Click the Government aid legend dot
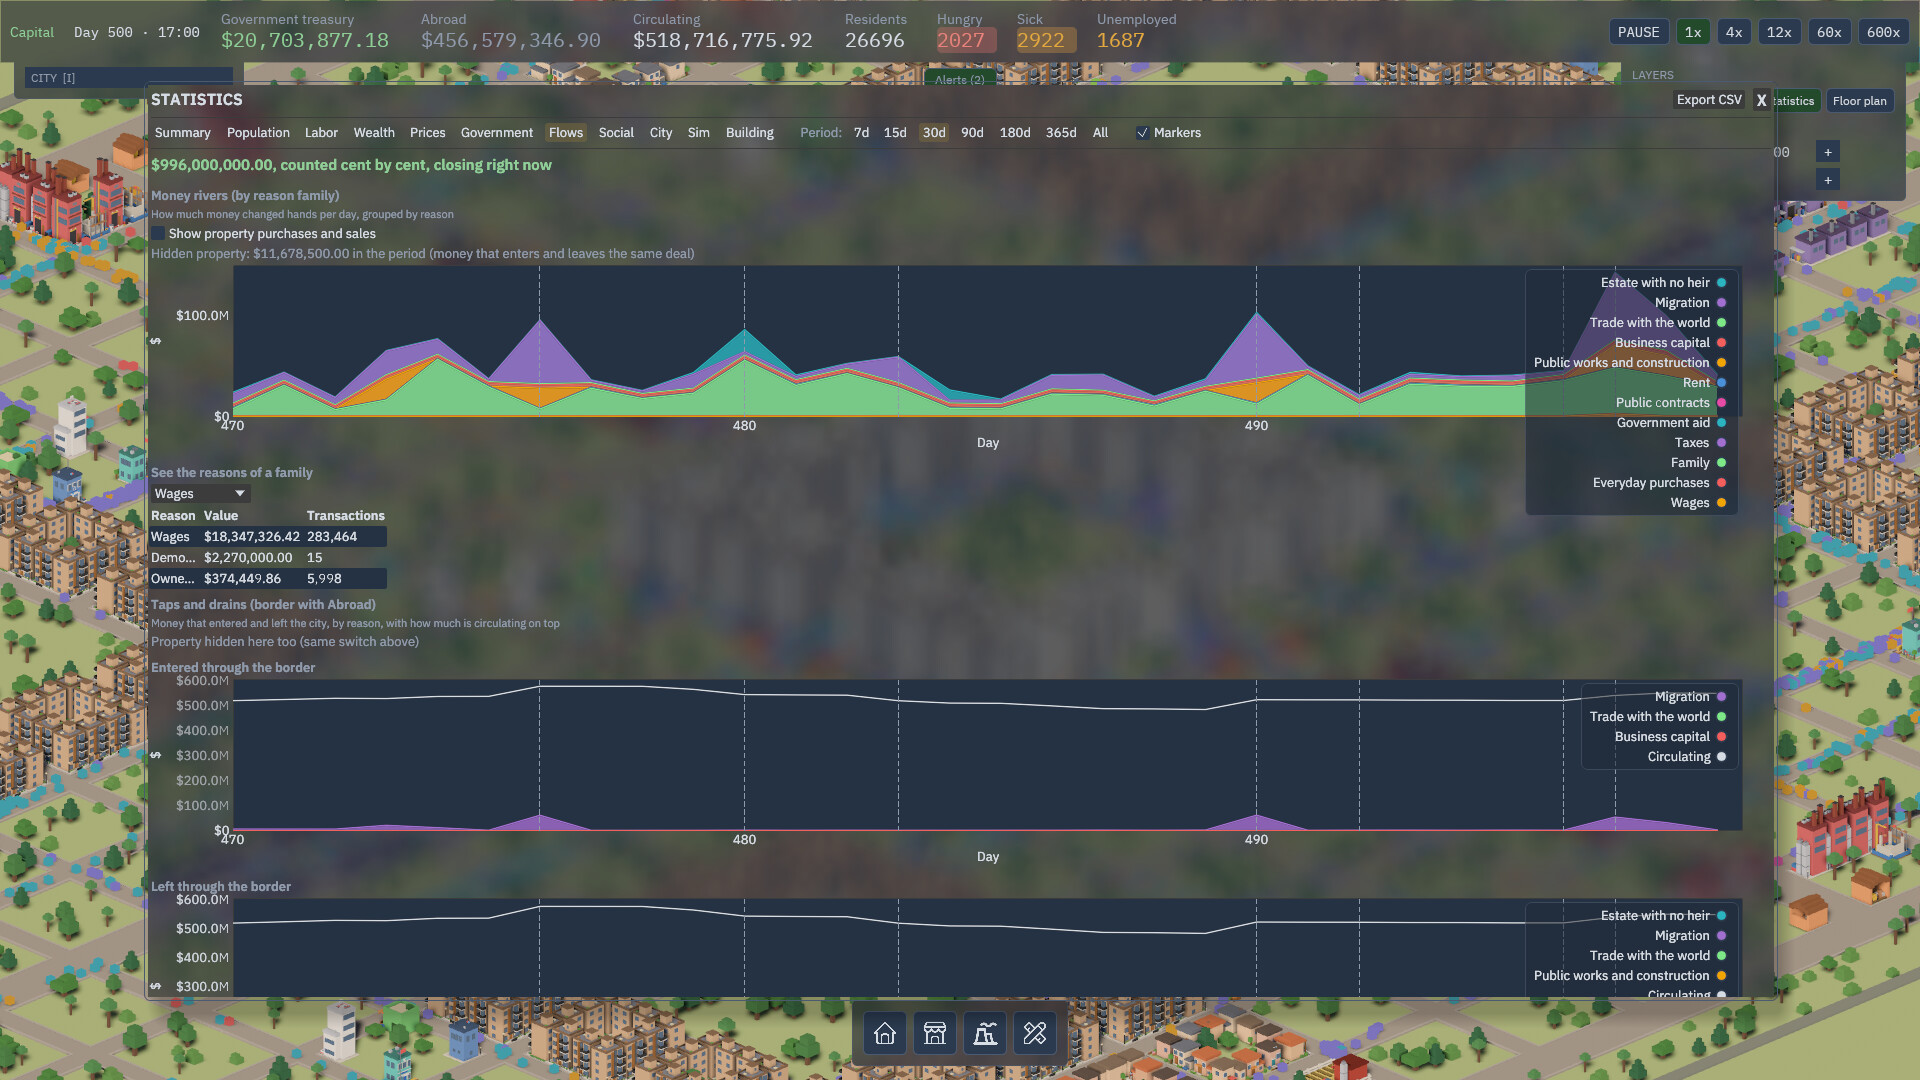The width and height of the screenshot is (1920, 1080). pyautogui.click(x=1721, y=423)
